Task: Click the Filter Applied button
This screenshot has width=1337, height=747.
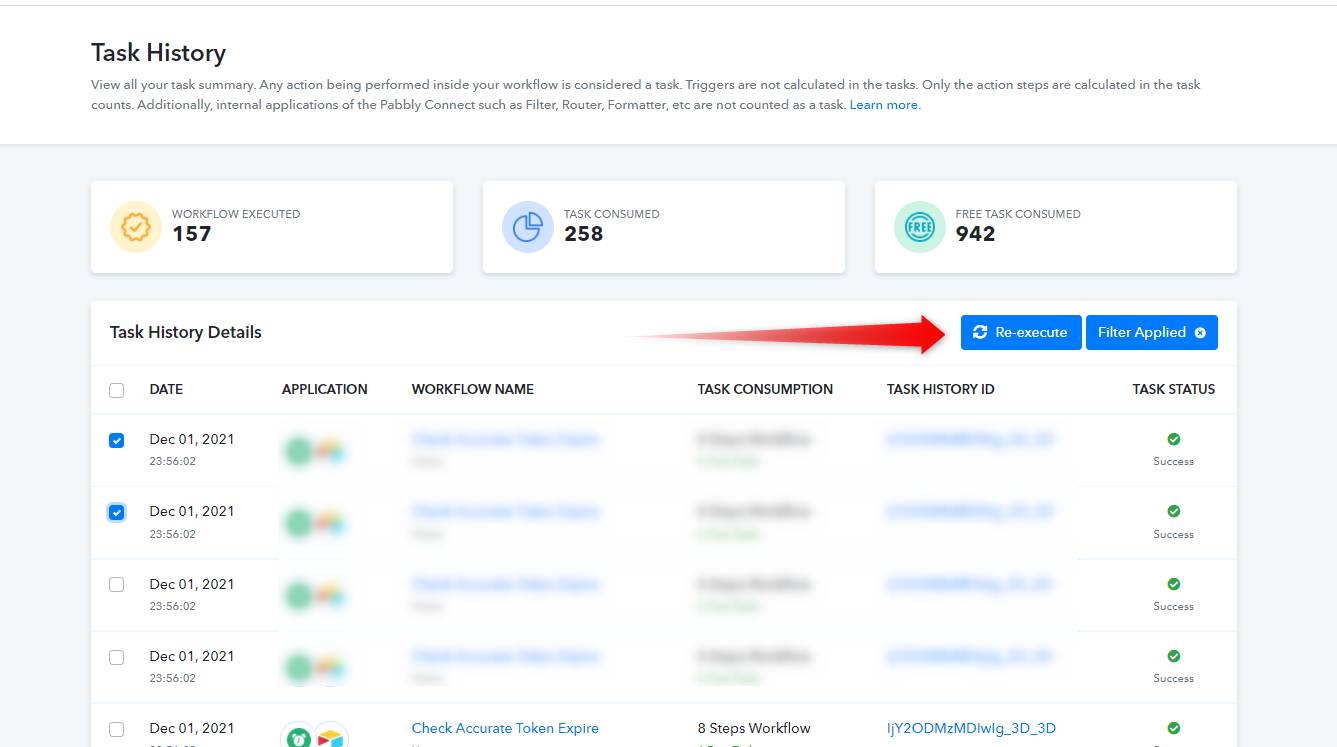Action: click(x=1152, y=333)
